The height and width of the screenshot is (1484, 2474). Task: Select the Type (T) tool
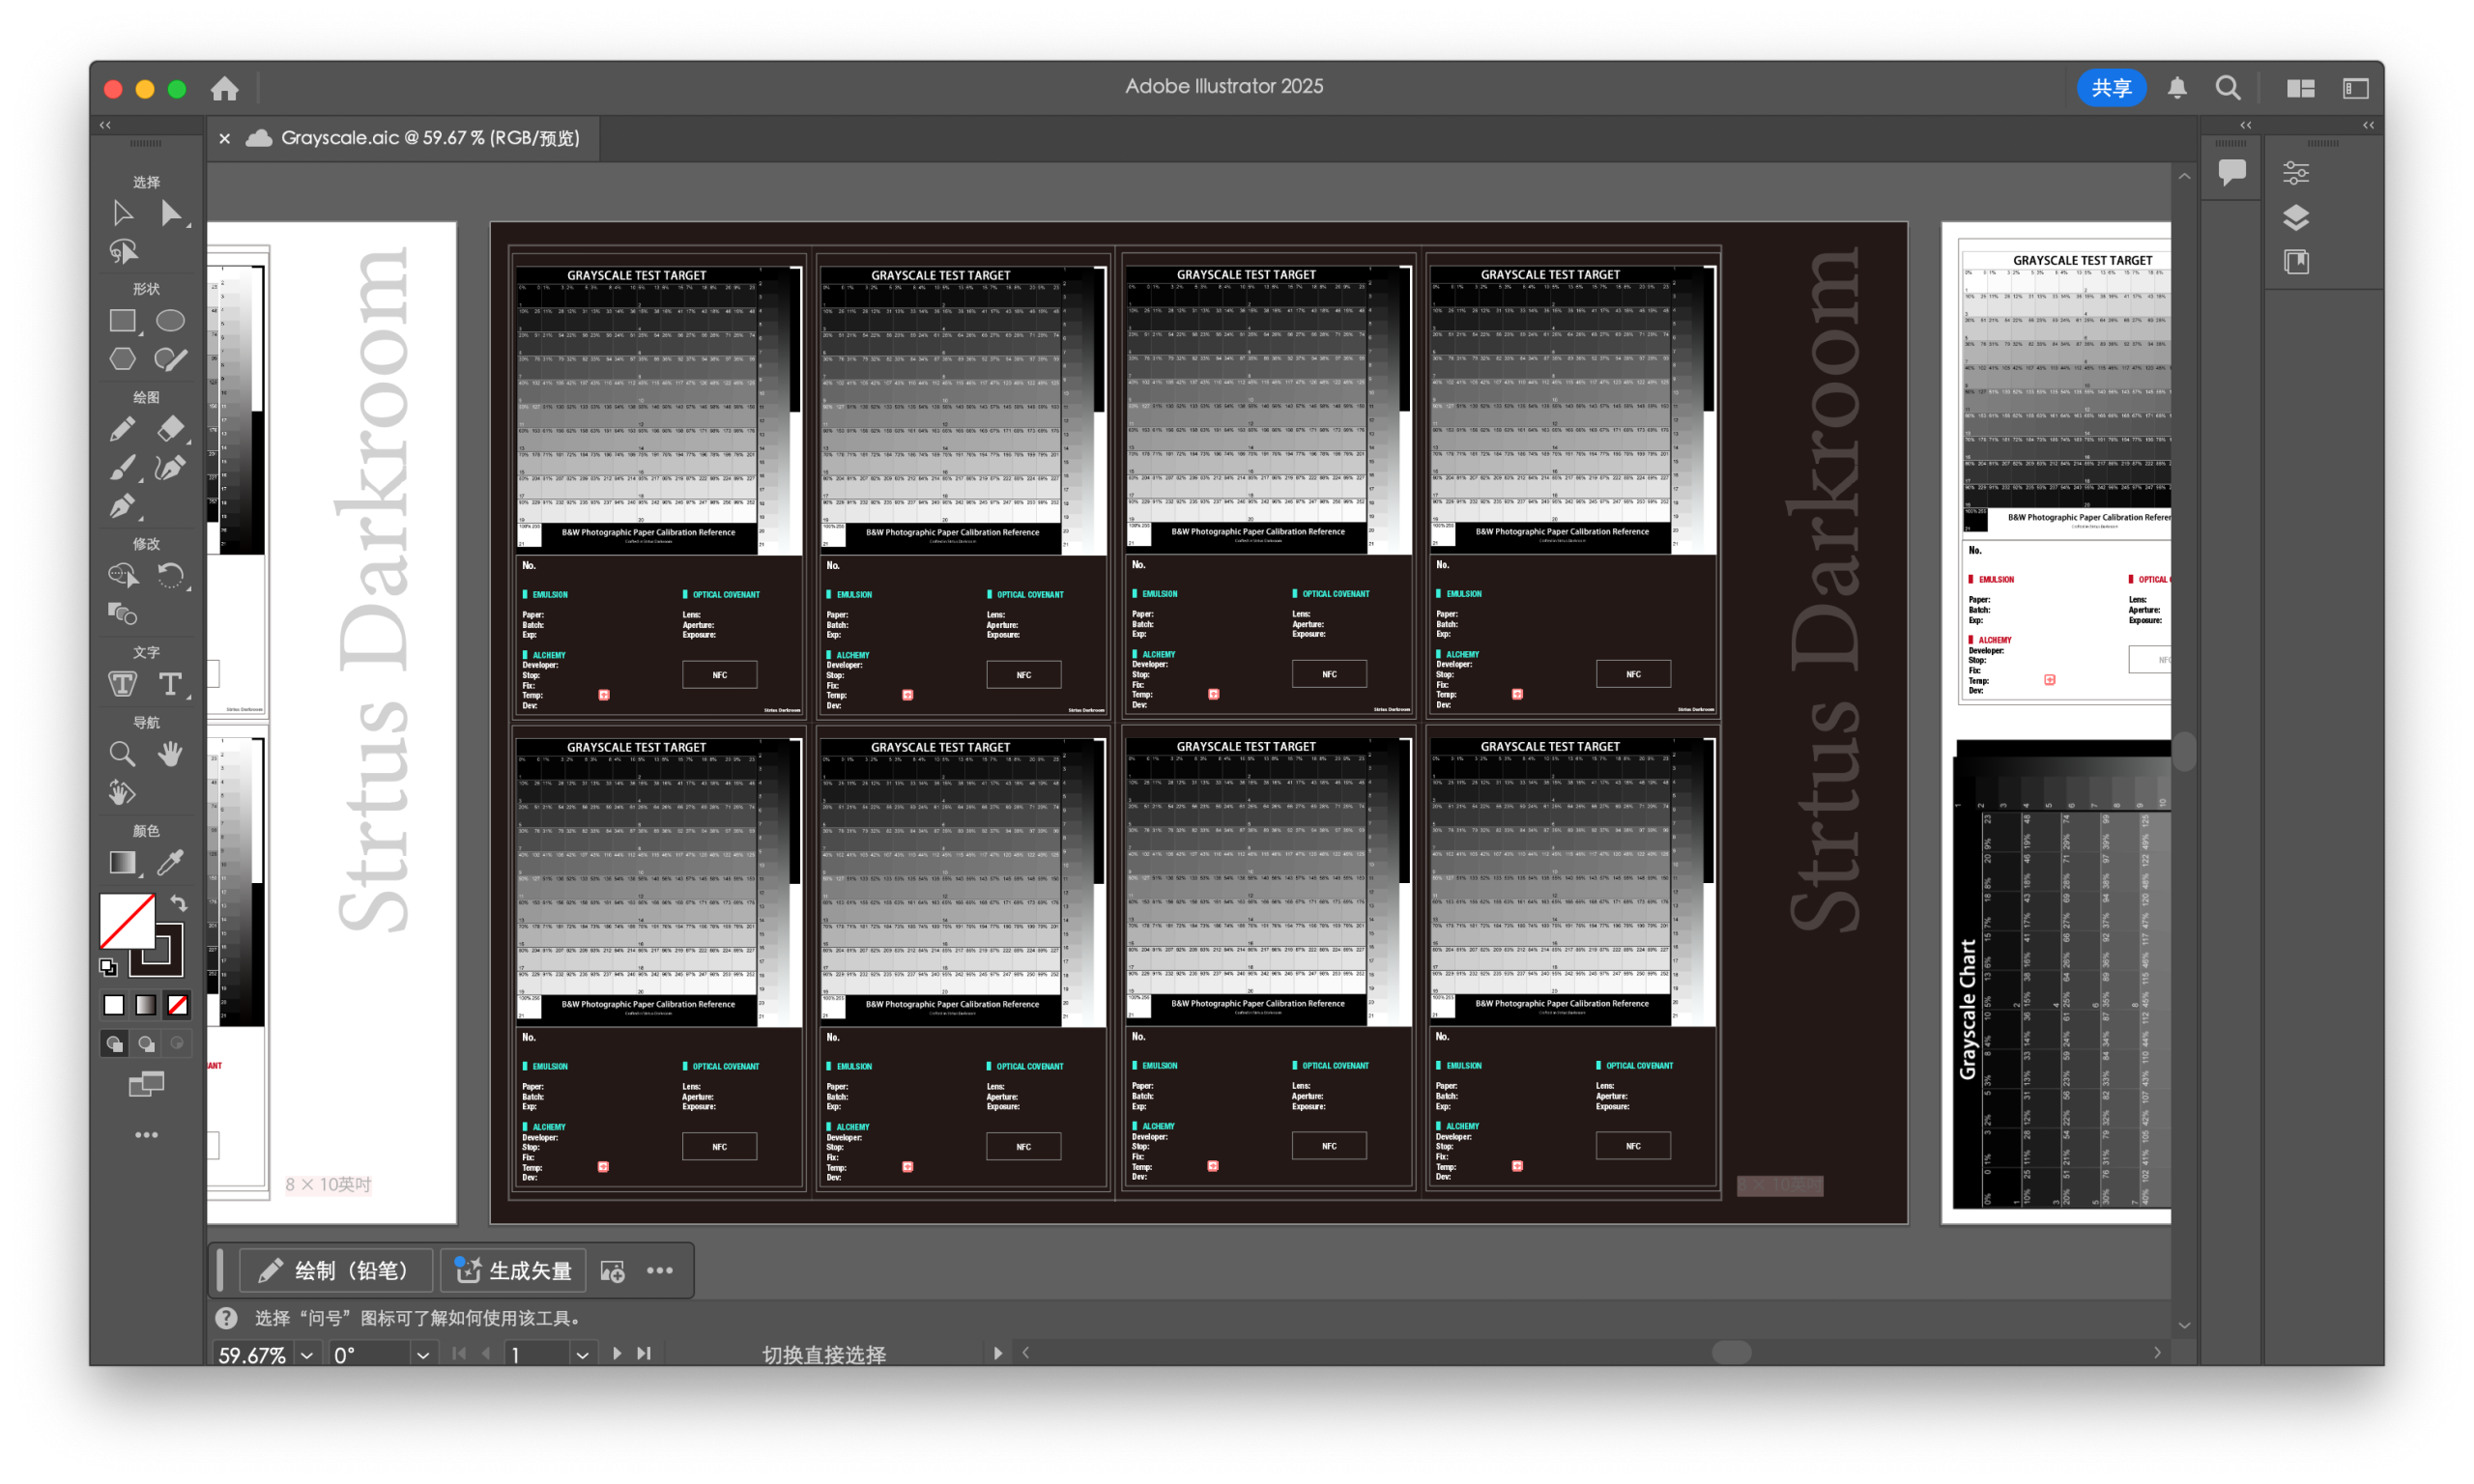[171, 684]
